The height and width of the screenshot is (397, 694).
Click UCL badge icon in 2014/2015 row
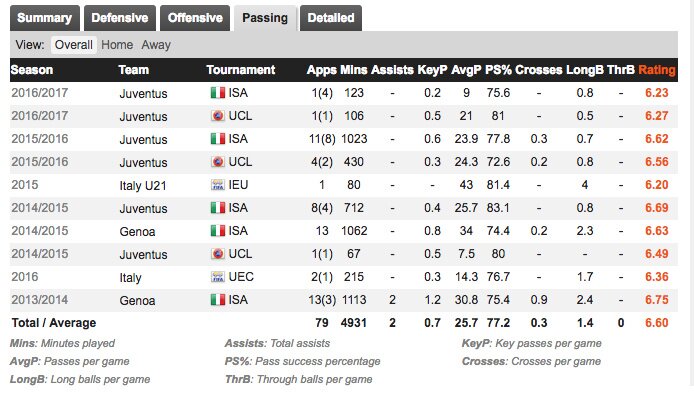[x=218, y=254]
